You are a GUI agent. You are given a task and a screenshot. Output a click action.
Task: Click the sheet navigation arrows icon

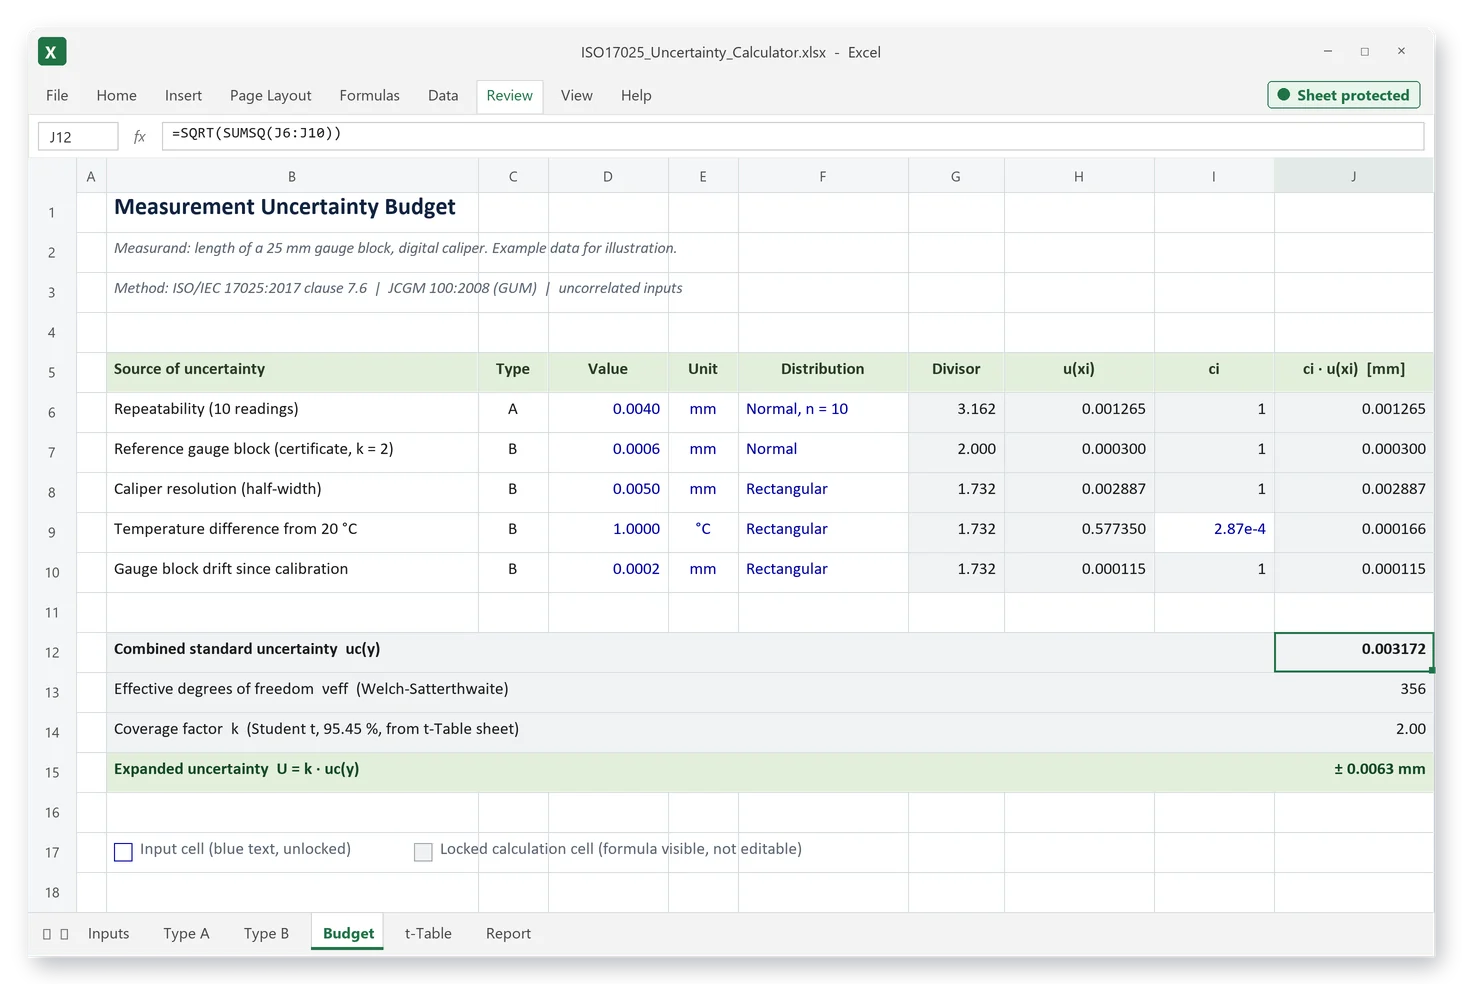point(55,934)
